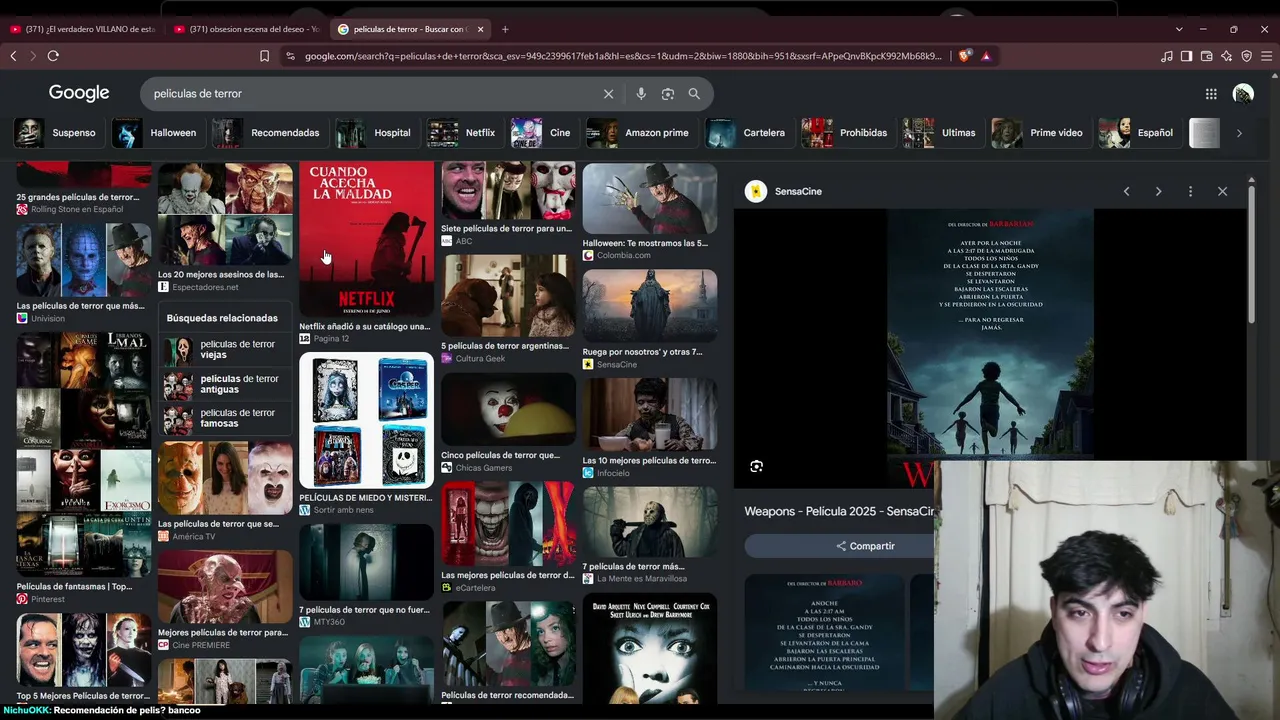Expand more filter chips with right arrow
This screenshot has height=720, width=1280.
(x=1239, y=133)
